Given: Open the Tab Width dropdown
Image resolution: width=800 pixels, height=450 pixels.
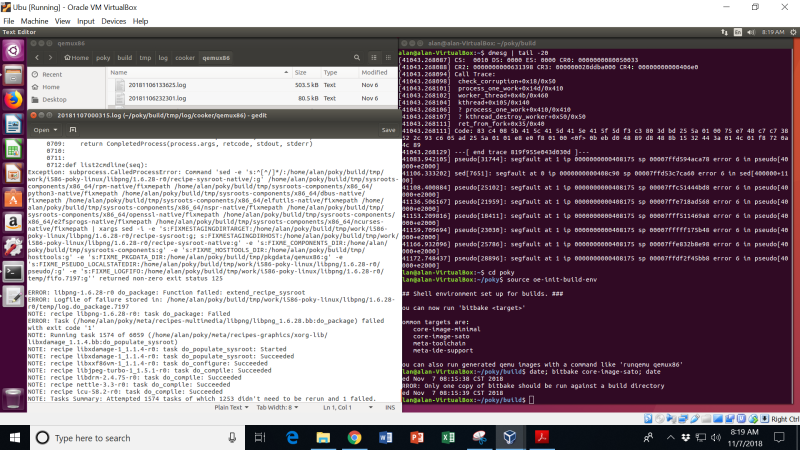Looking at the screenshot, I should [x=277, y=407].
